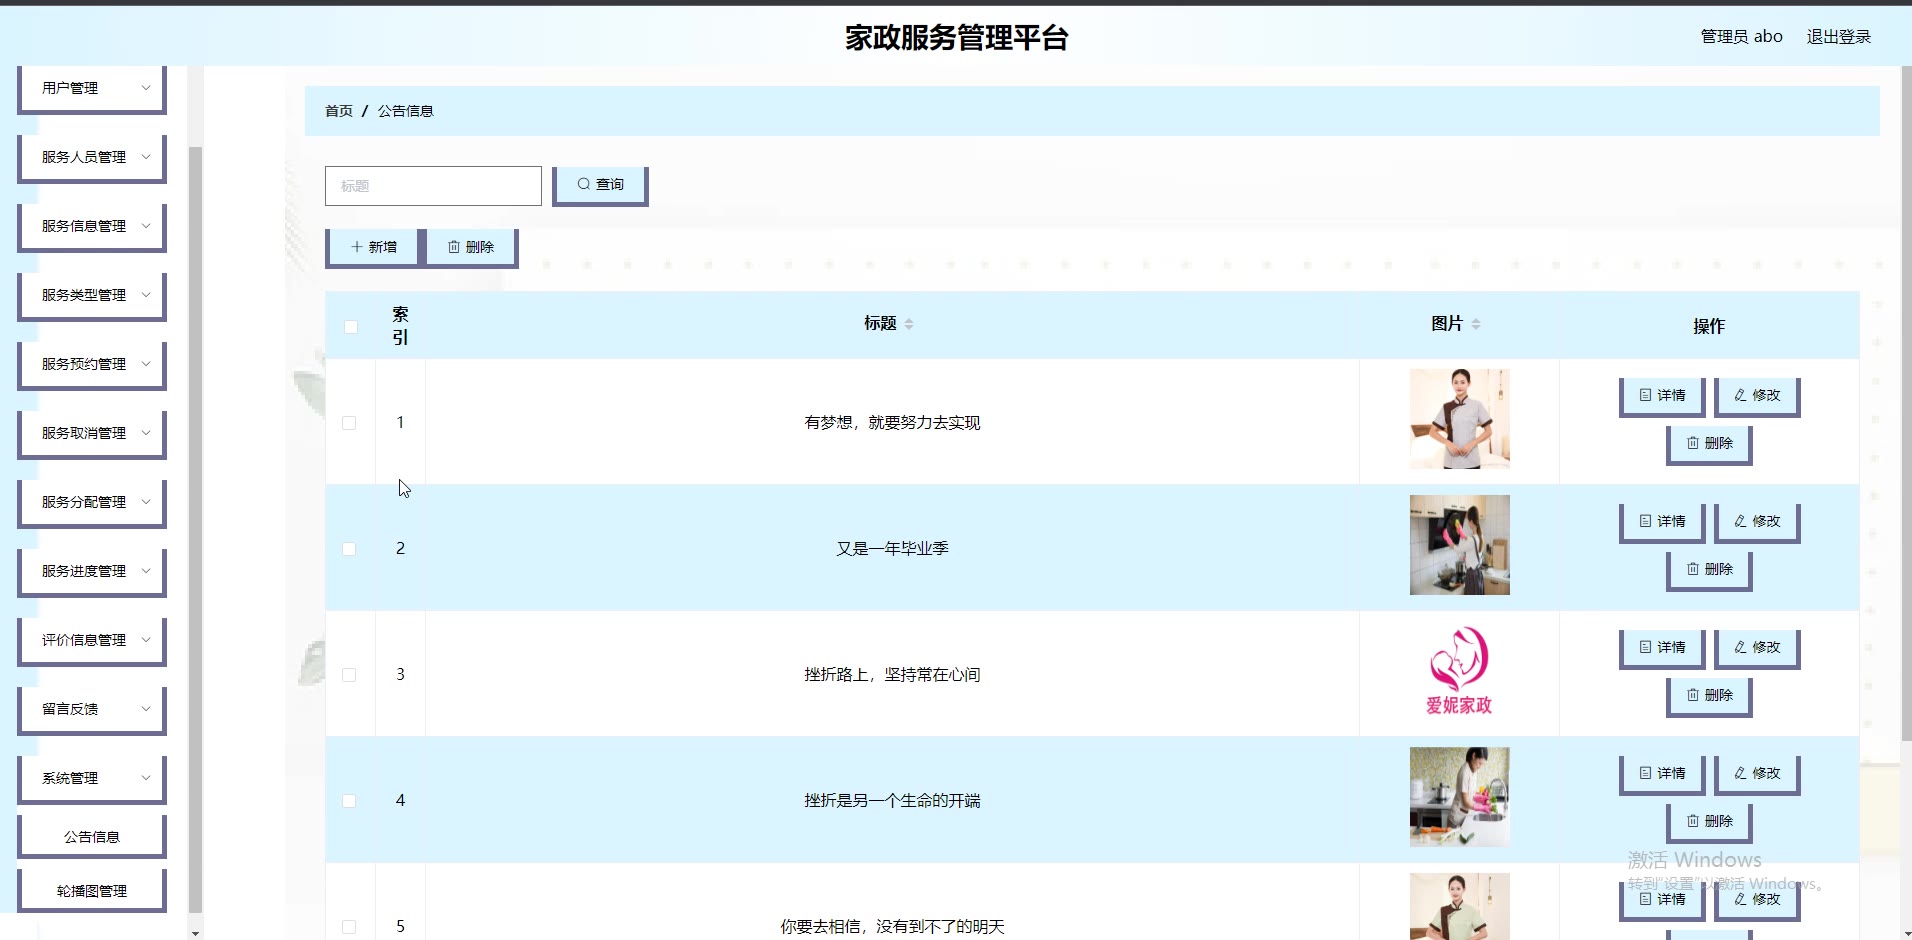
Task: Click the plus icon of 新增 button
Action: click(357, 246)
